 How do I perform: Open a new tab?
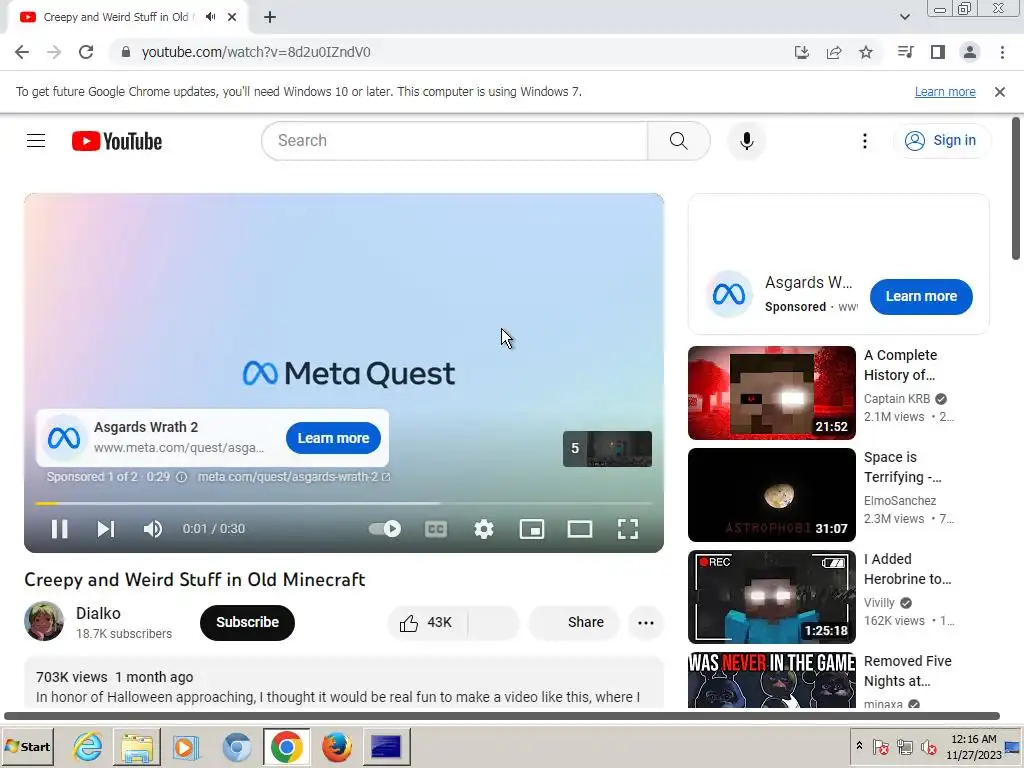pyautogui.click(x=270, y=17)
